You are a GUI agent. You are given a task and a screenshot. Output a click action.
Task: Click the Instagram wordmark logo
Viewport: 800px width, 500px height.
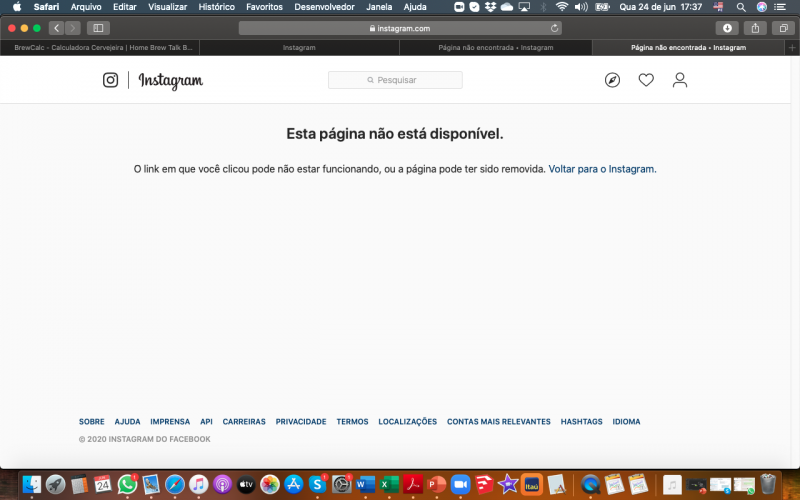pyautogui.click(x=170, y=81)
